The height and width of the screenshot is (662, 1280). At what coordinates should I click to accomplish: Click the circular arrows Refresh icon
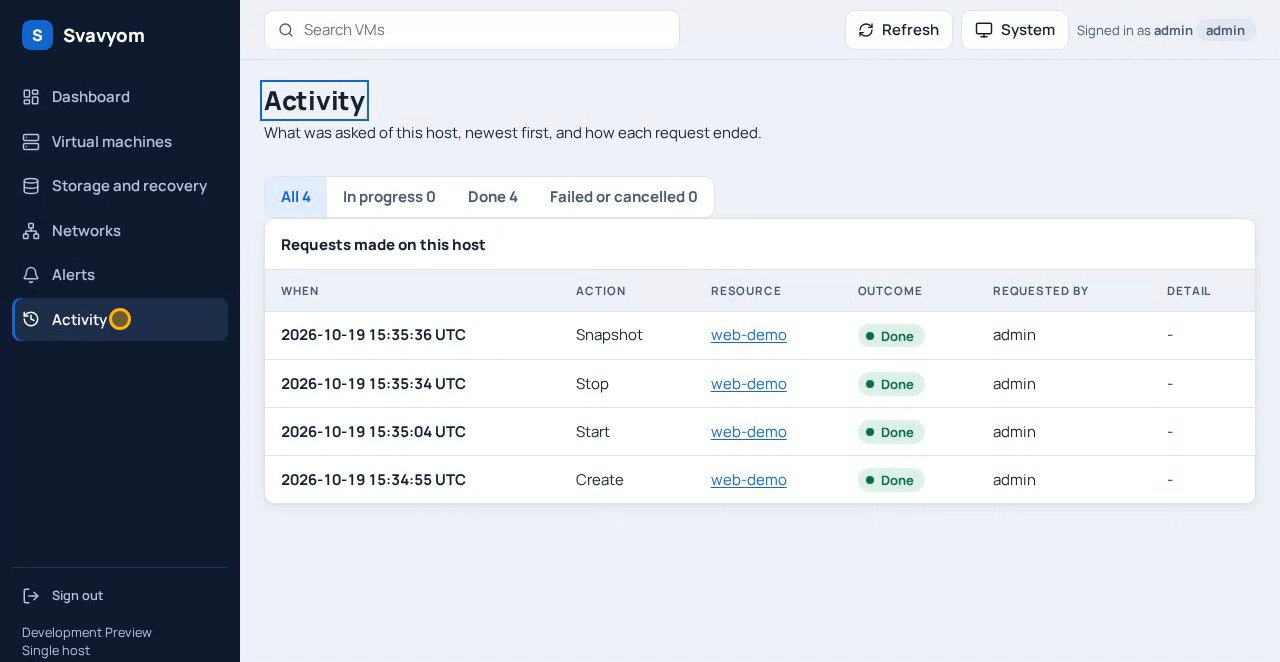[x=866, y=30]
